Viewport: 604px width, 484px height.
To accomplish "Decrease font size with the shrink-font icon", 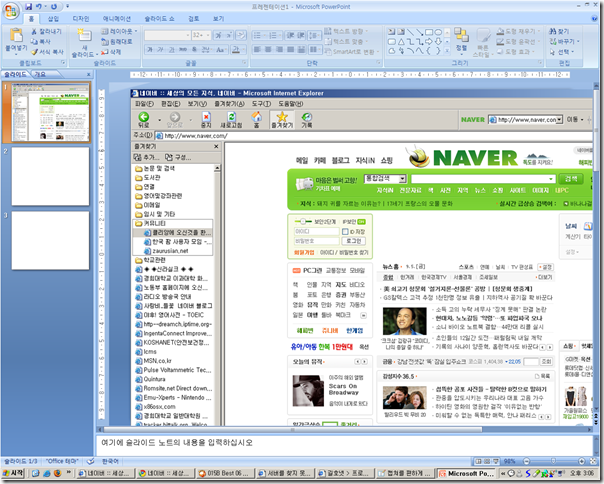I will pyautogui.click(x=229, y=35).
